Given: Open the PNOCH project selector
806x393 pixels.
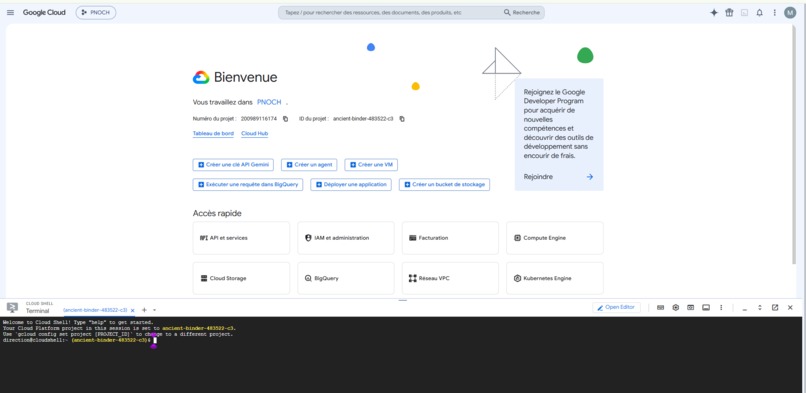Looking at the screenshot, I should pos(96,12).
